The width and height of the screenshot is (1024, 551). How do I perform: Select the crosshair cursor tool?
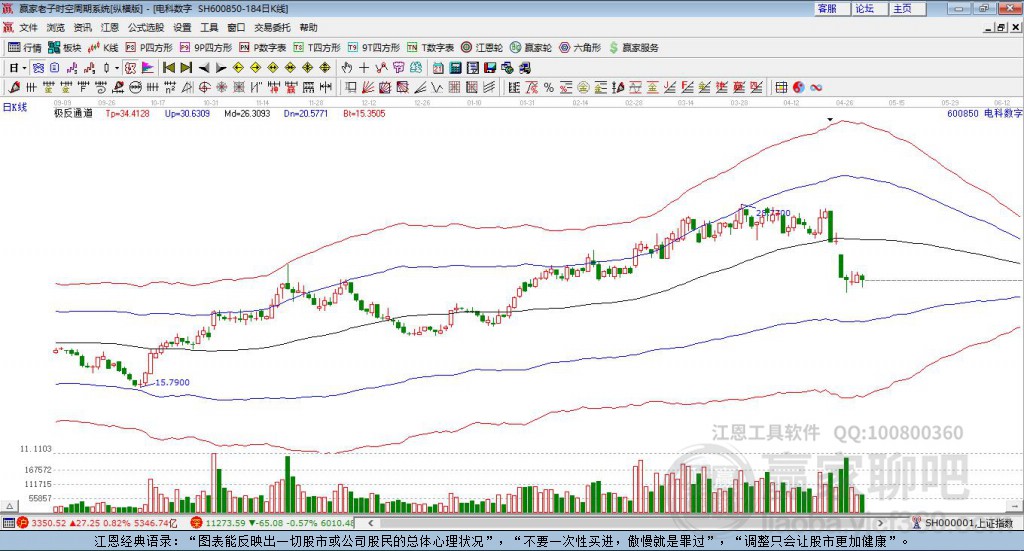coord(364,68)
